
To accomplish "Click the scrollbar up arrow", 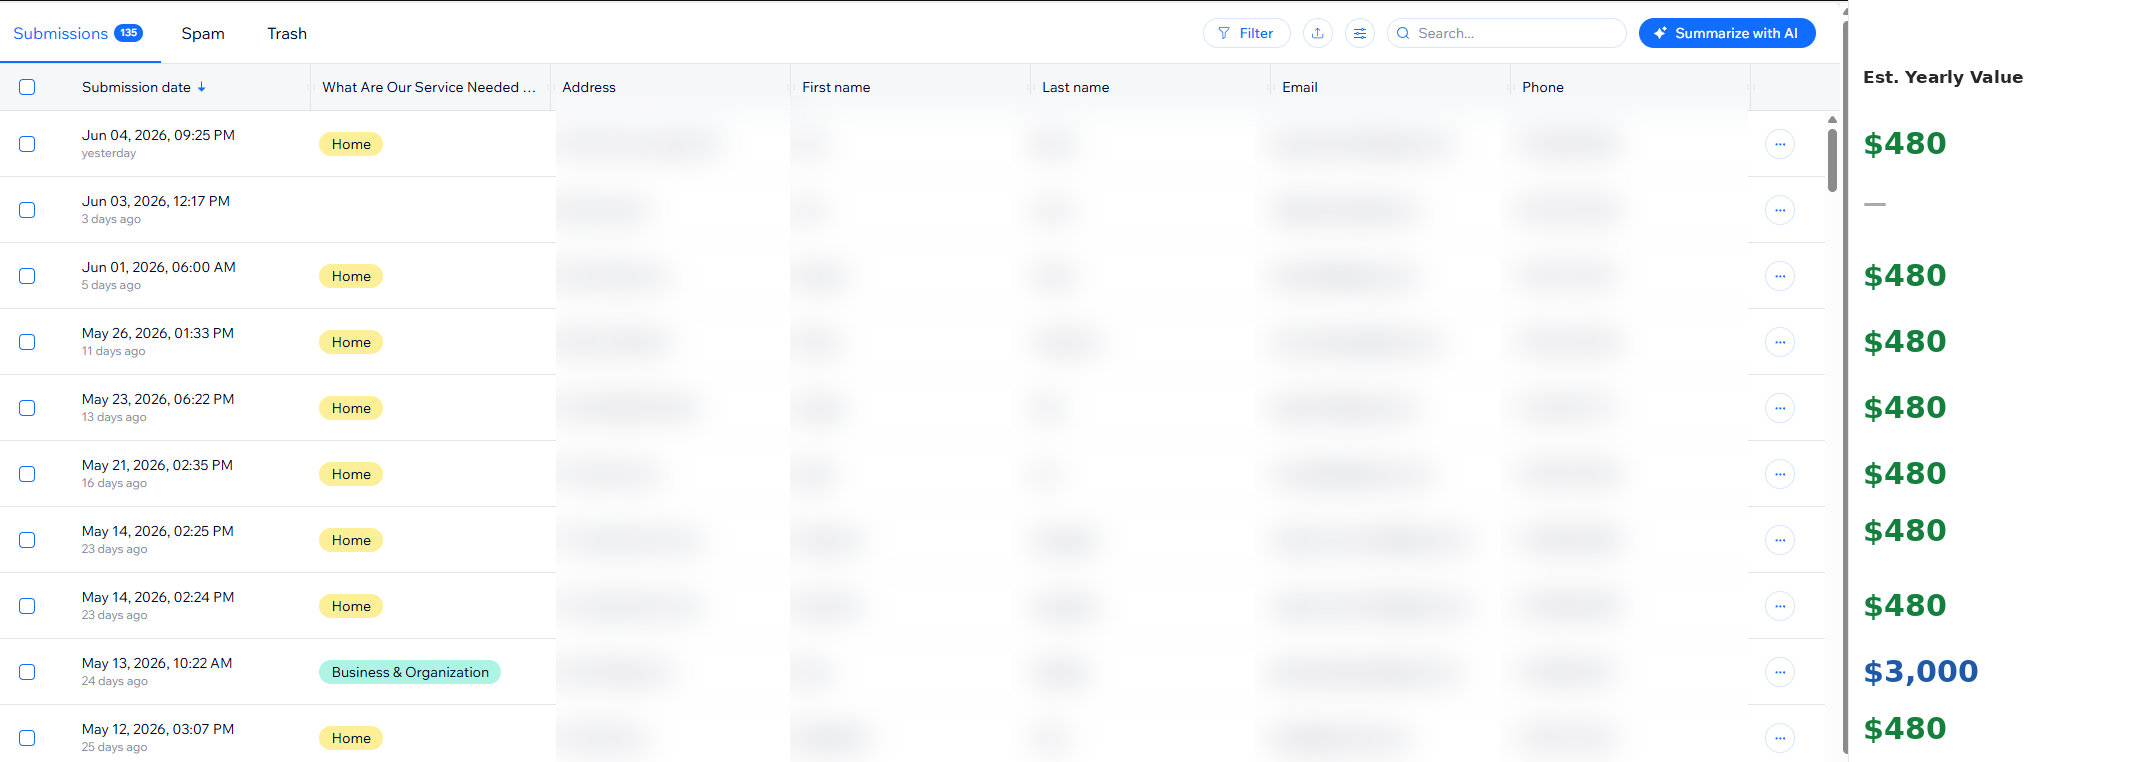I will pos(1832,120).
